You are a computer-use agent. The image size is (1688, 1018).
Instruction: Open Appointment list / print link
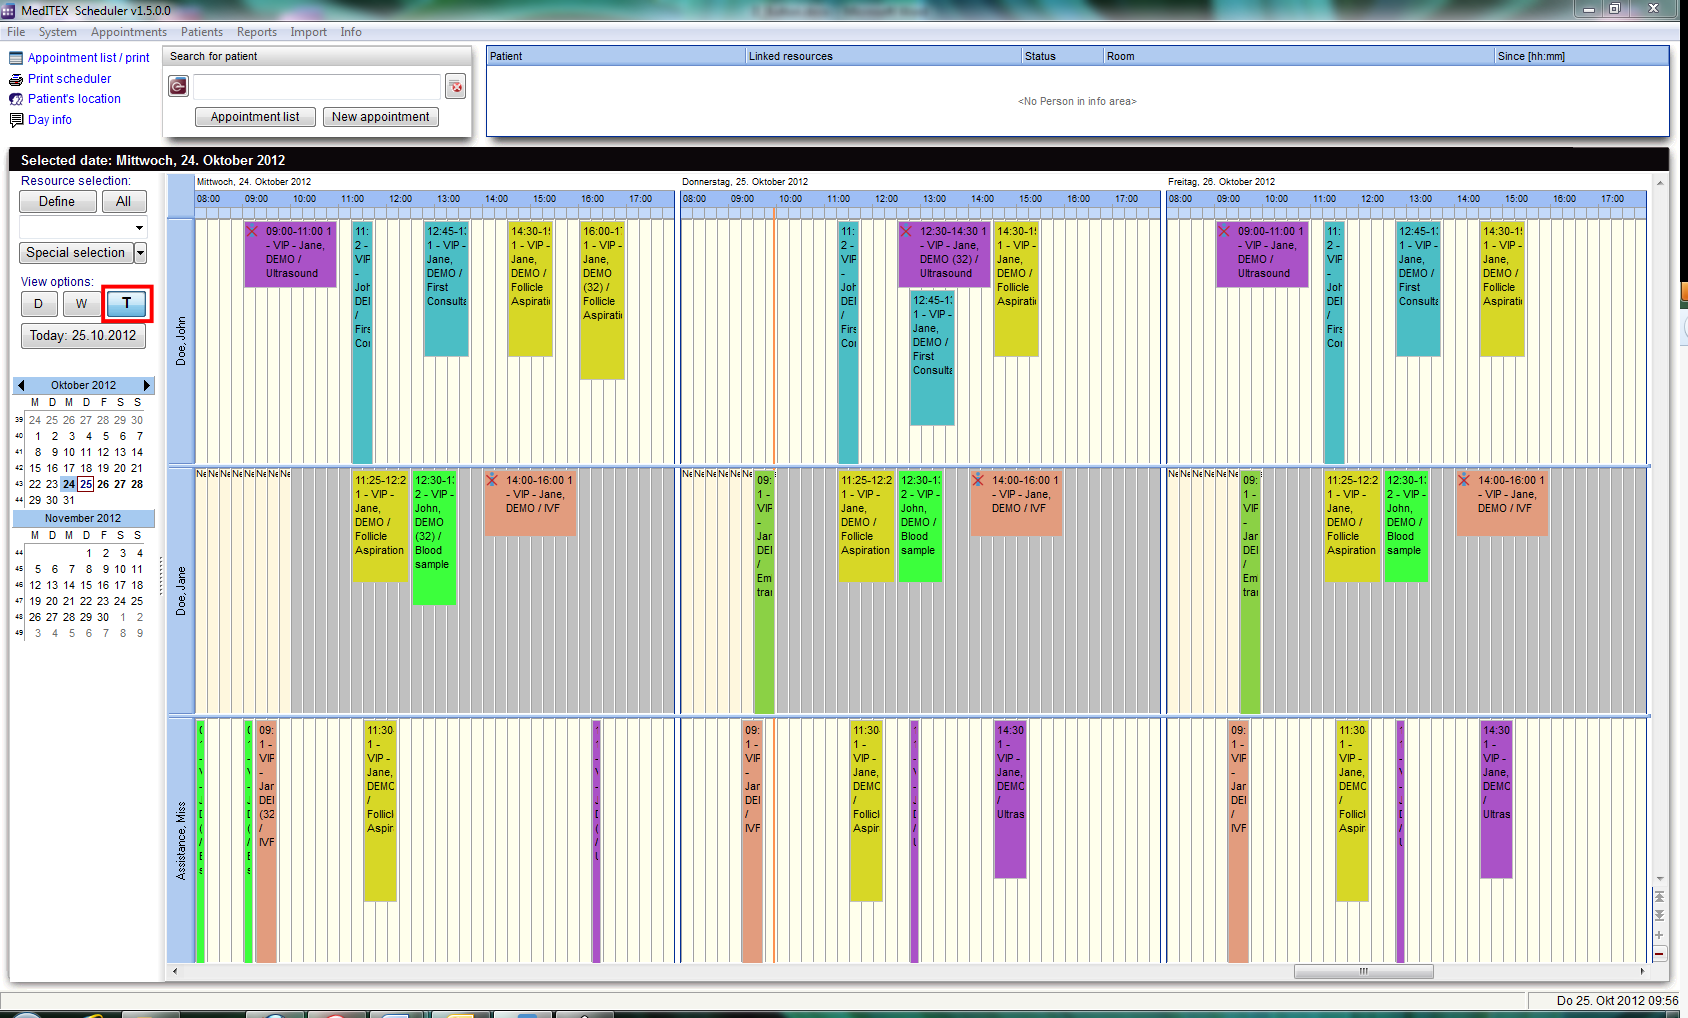coord(88,58)
